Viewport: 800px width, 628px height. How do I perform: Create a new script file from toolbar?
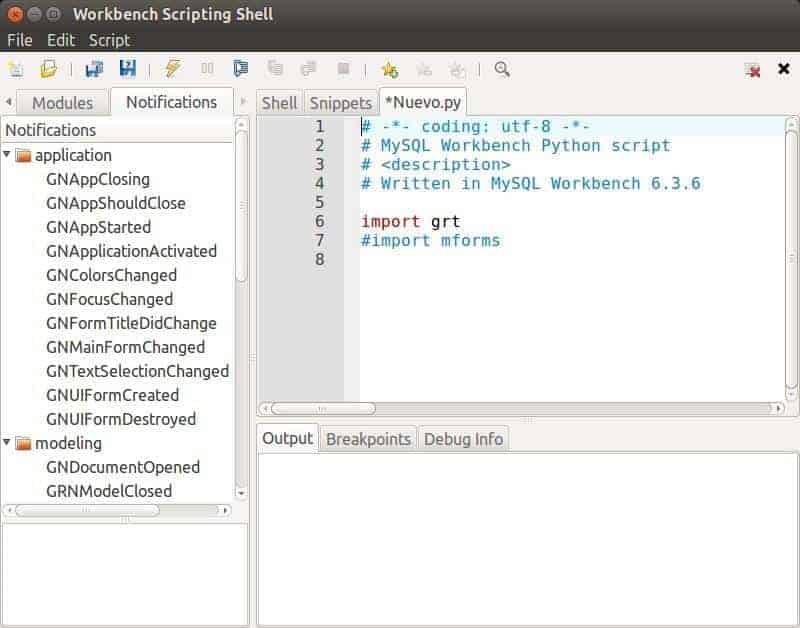(16, 69)
